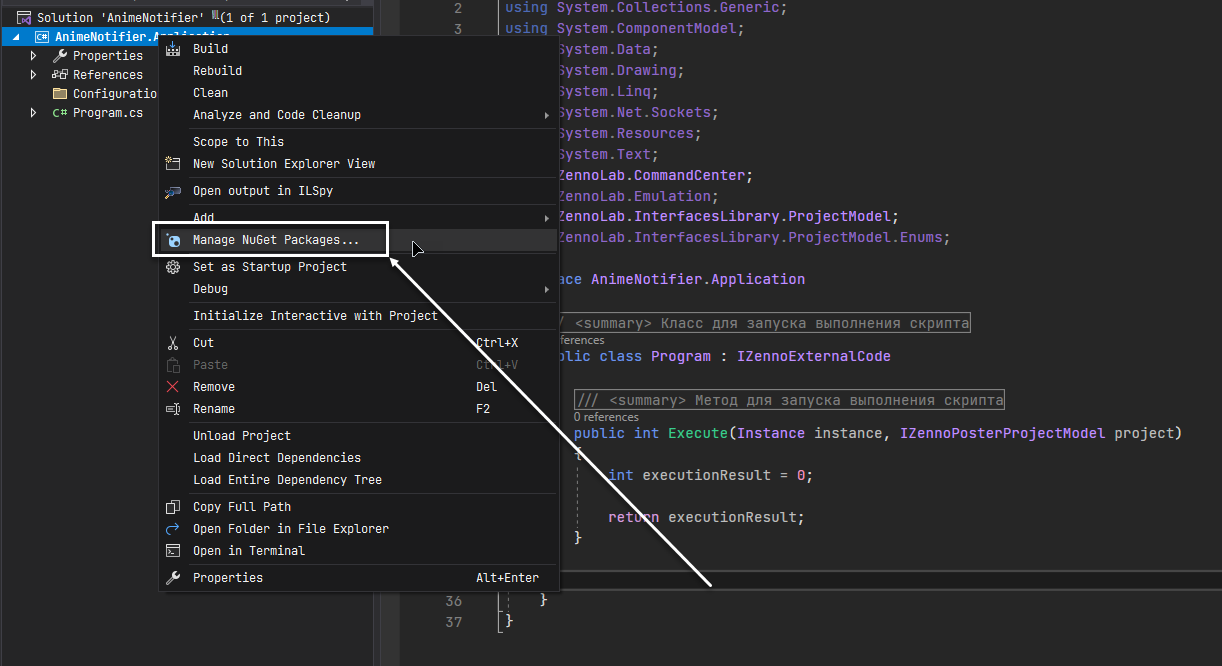Click Copy Full Path option

pyautogui.click(x=241, y=507)
